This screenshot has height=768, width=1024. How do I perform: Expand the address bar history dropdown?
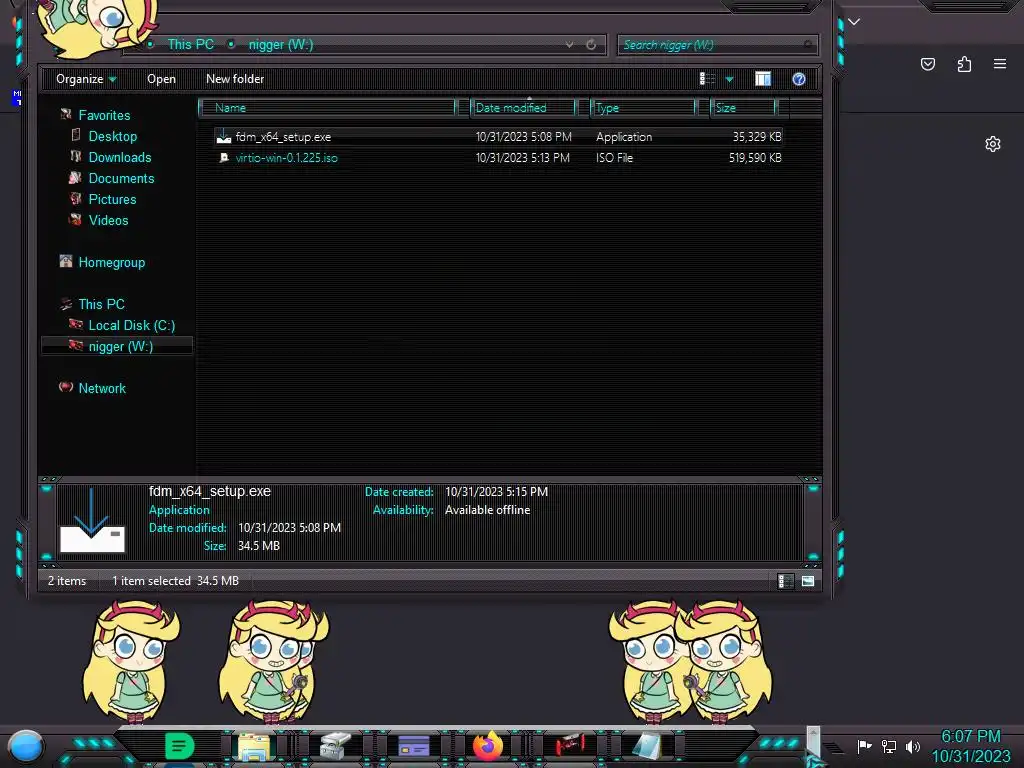pyautogui.click(x=569, y=44)
